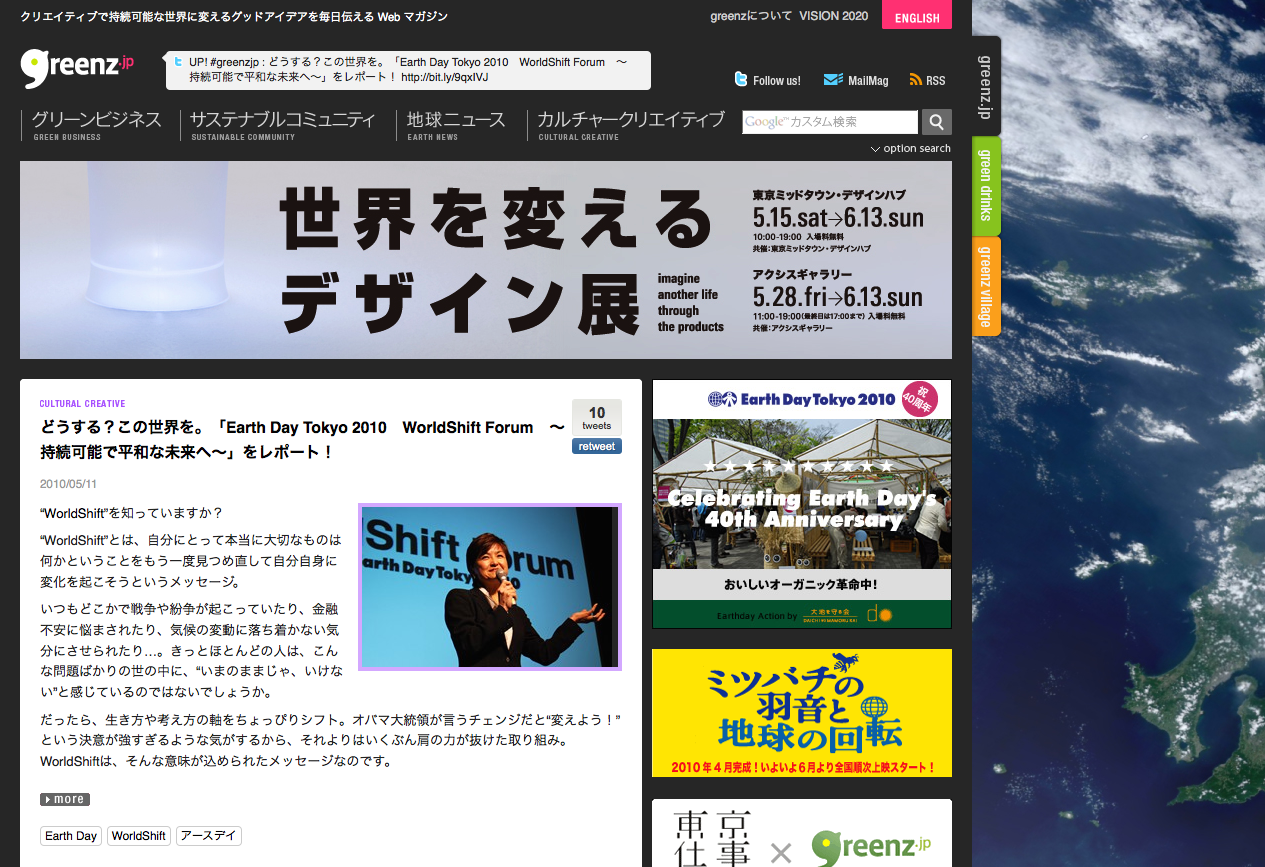Click the RSS link text

click(936, 81)
